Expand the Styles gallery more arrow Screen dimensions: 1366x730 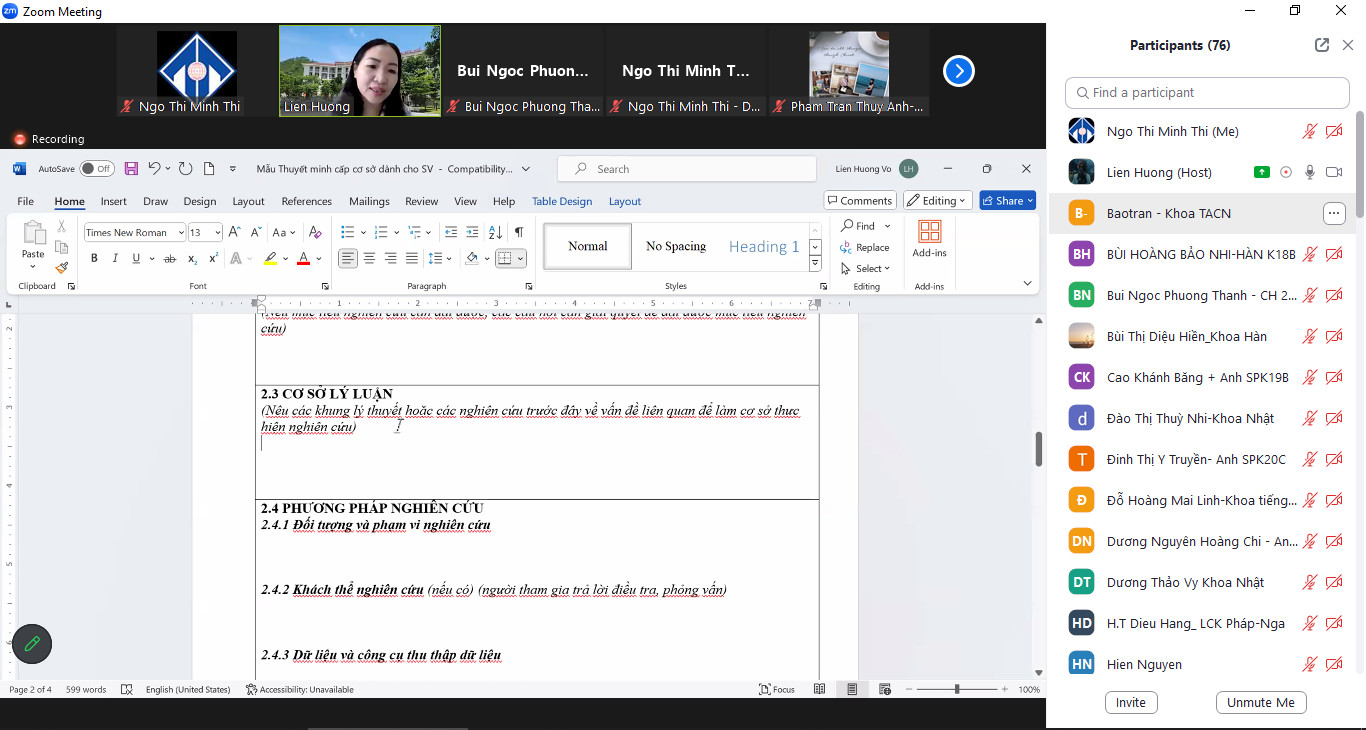point(815,264)
